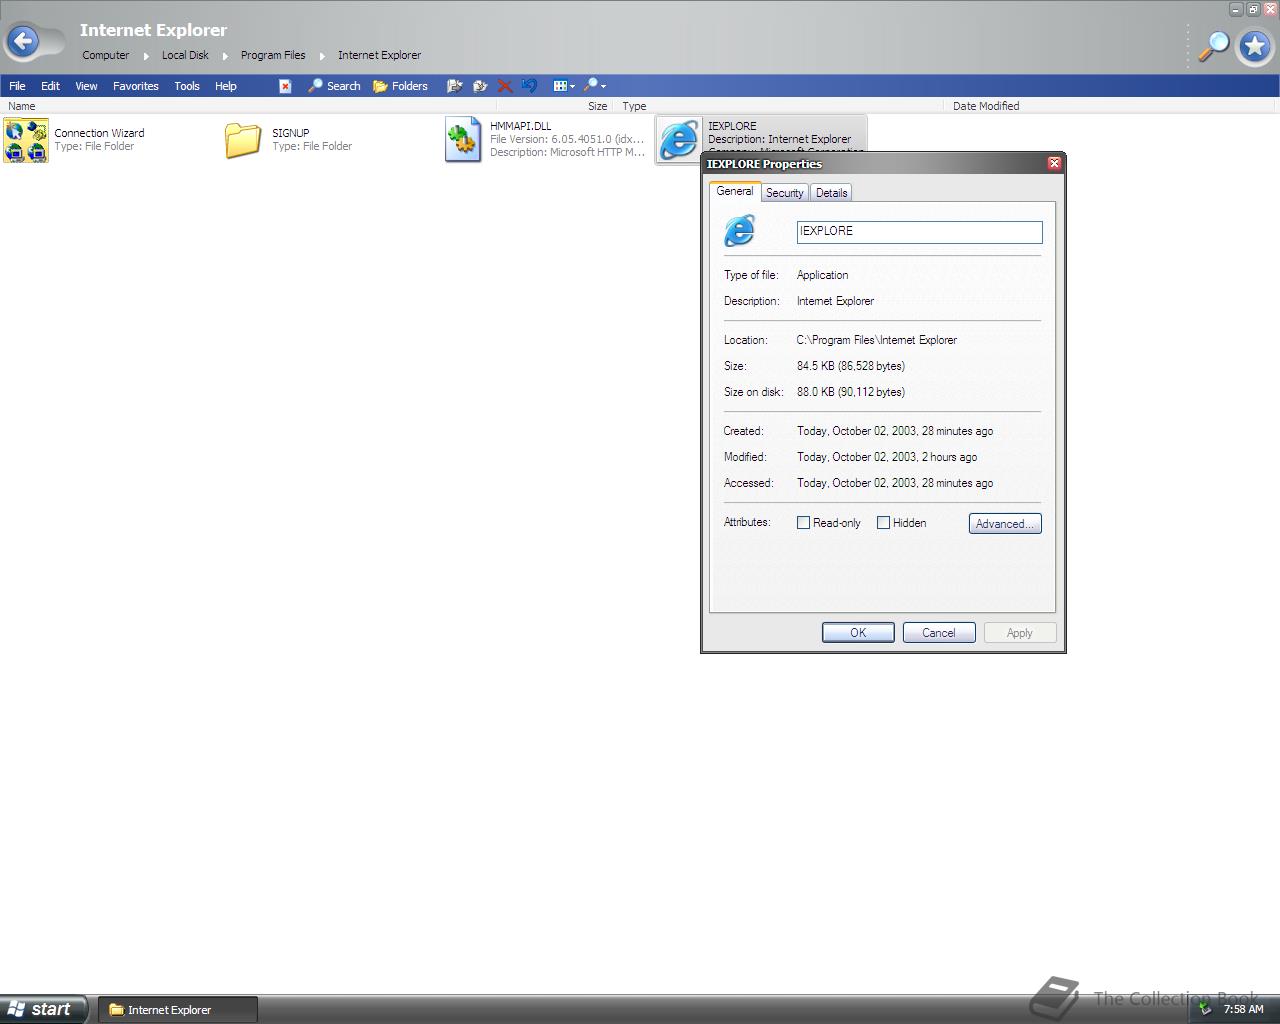
Task: Click the blue Undo arrow icon
Action: tap(530, 86)
